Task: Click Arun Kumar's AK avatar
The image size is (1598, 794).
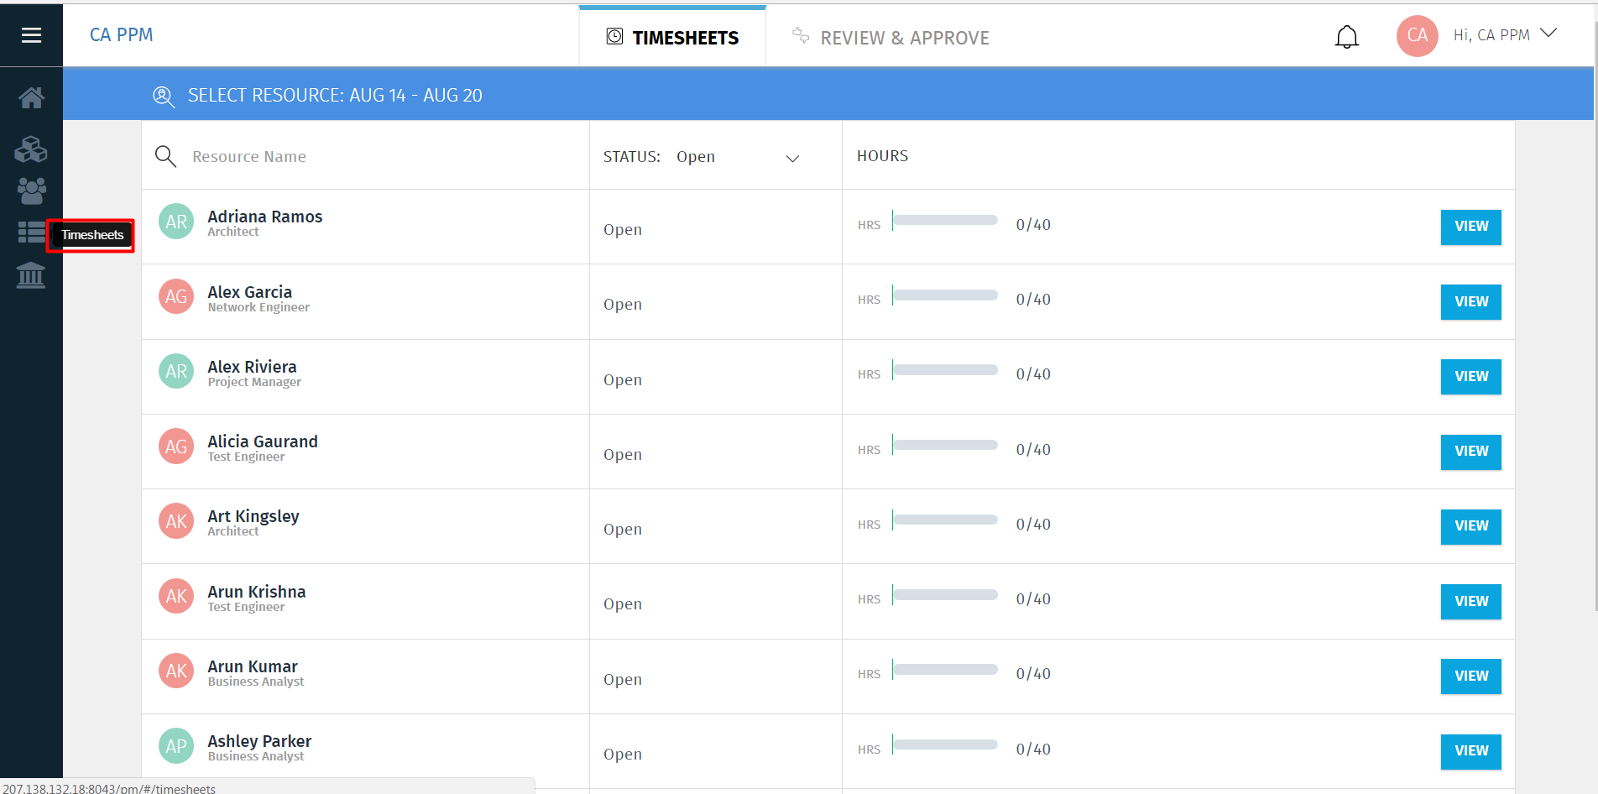Action: click(x=176, y=671)
